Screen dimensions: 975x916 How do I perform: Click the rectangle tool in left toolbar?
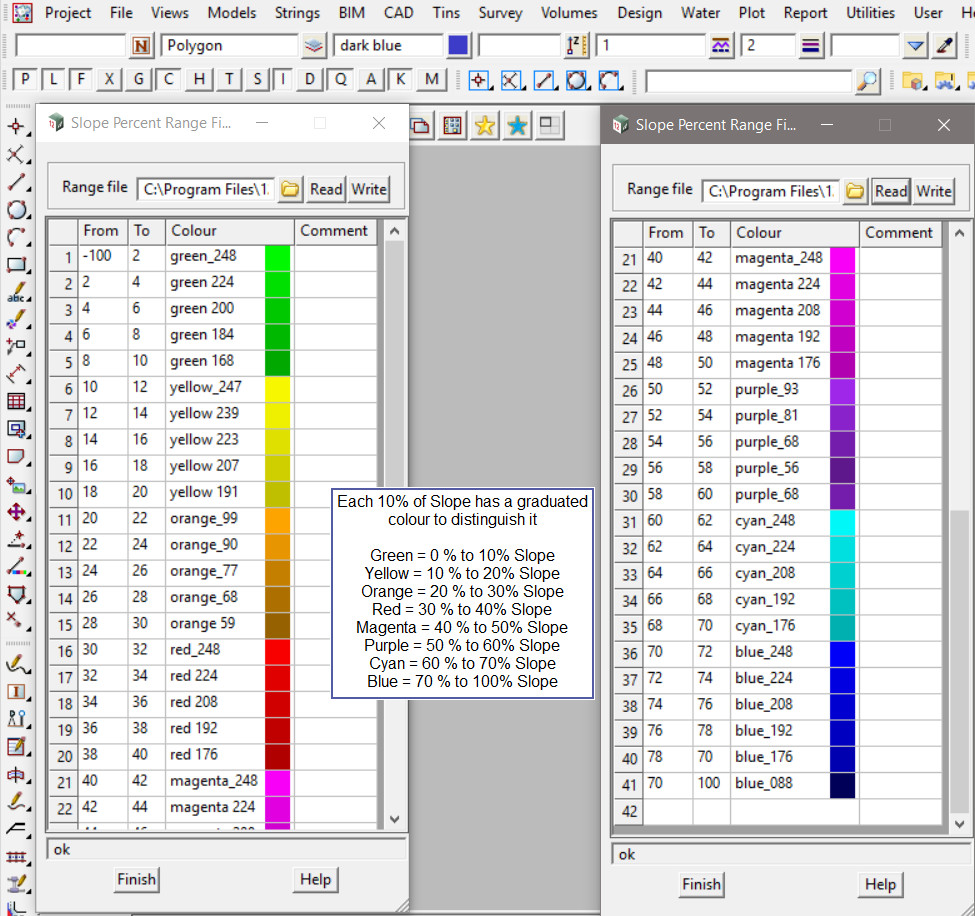pyautogui.click(x=16, y=266)
